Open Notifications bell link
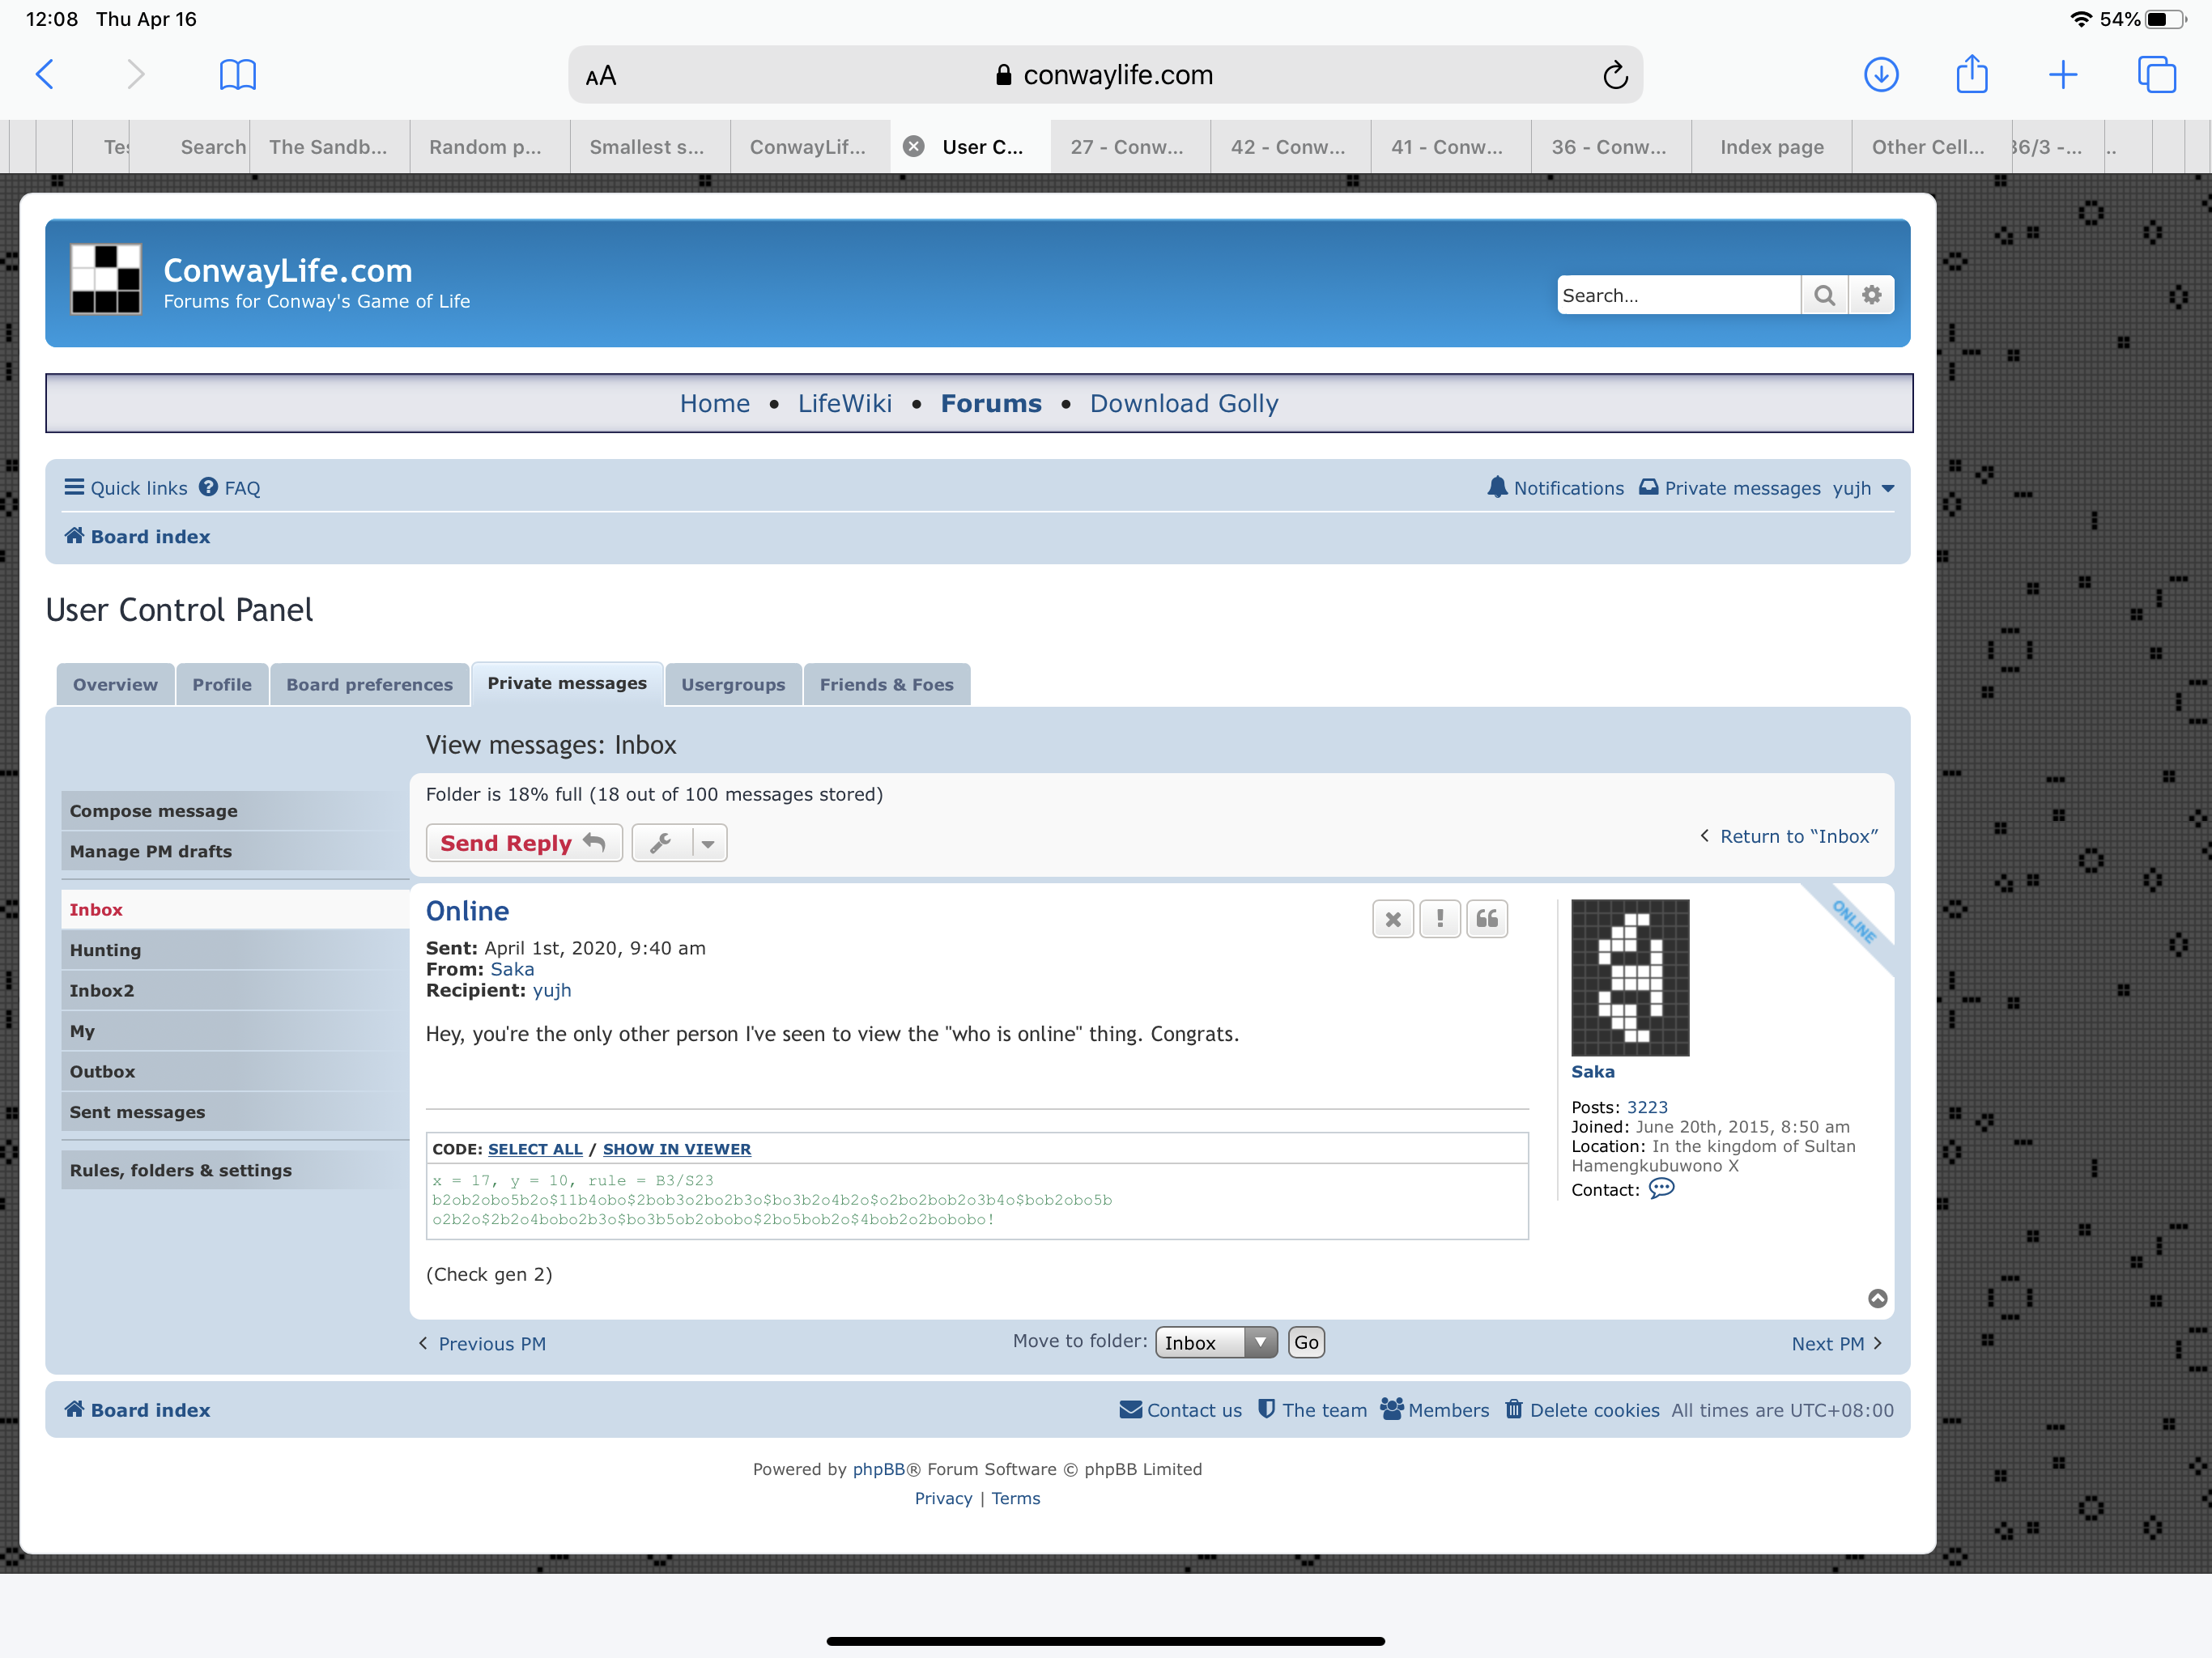The image size is (2212, 1658). 1555,488
